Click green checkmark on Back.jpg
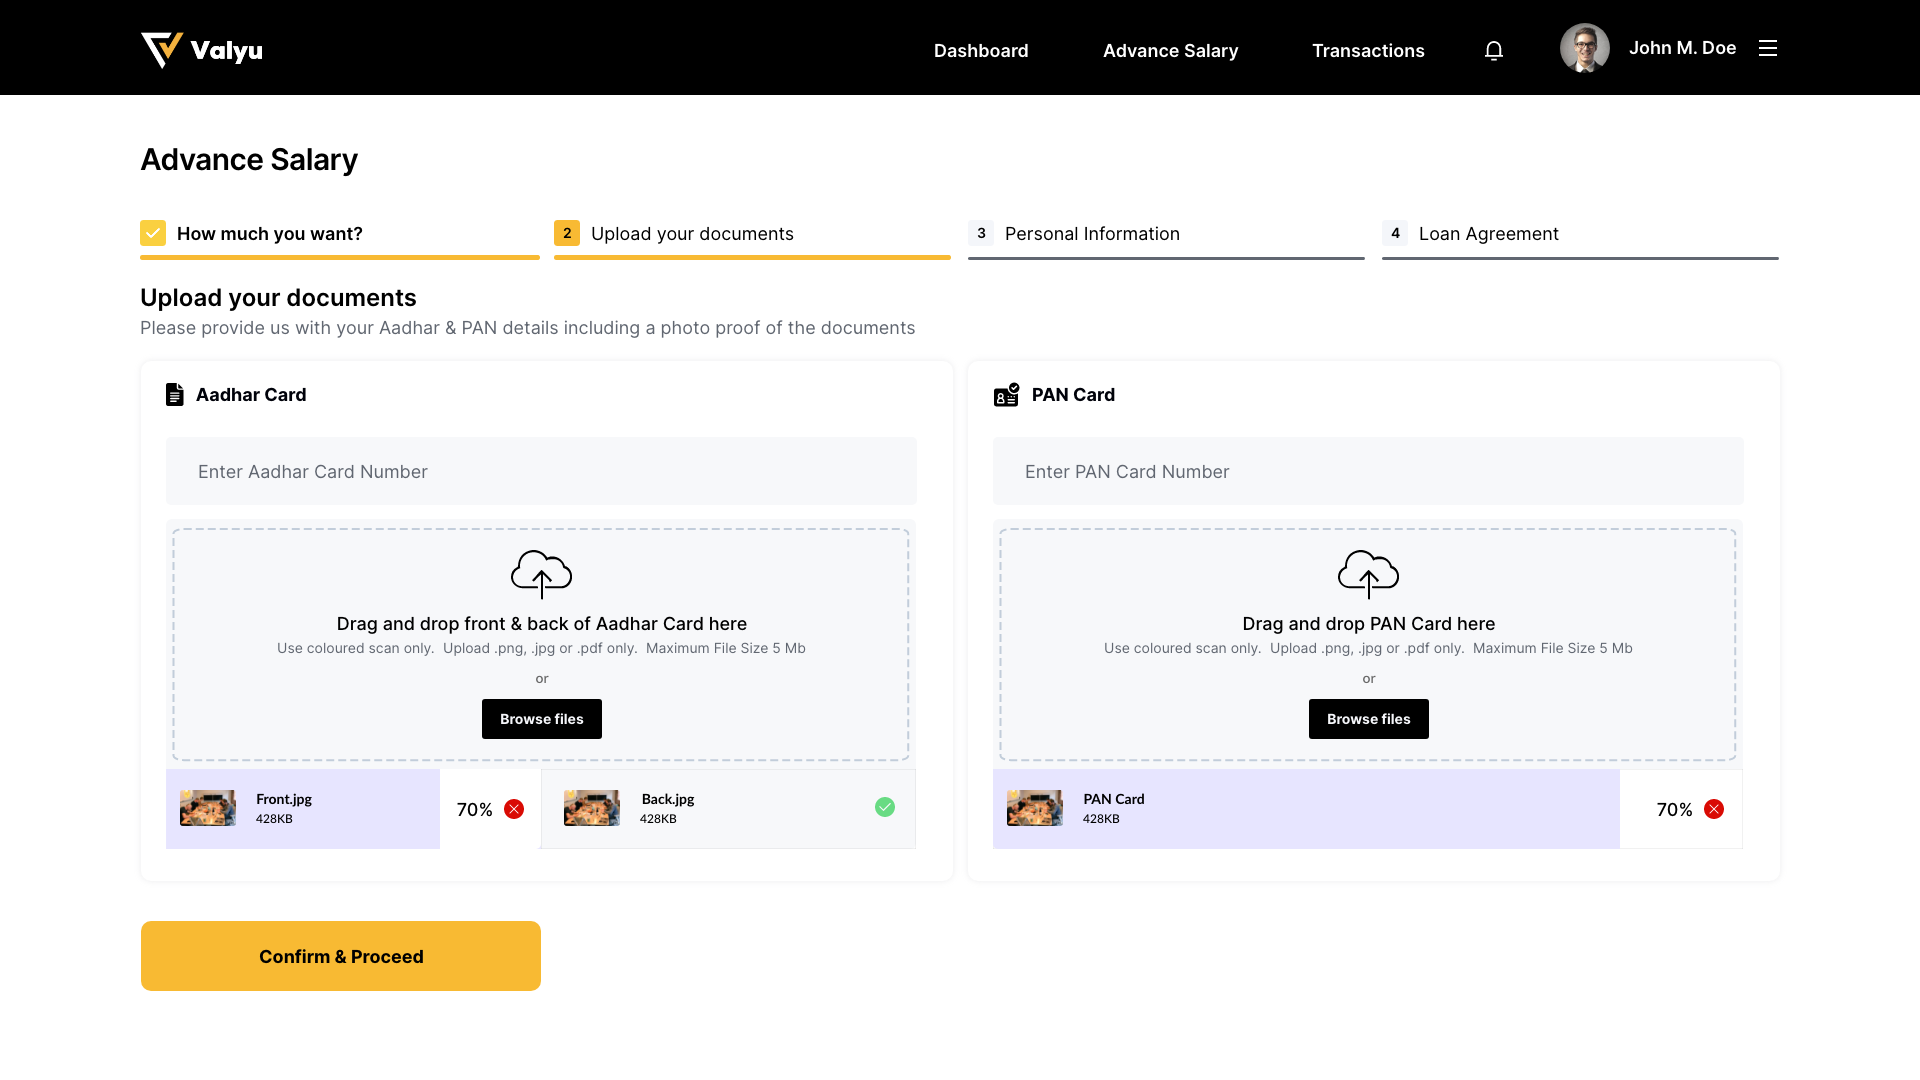 [884, 807]
